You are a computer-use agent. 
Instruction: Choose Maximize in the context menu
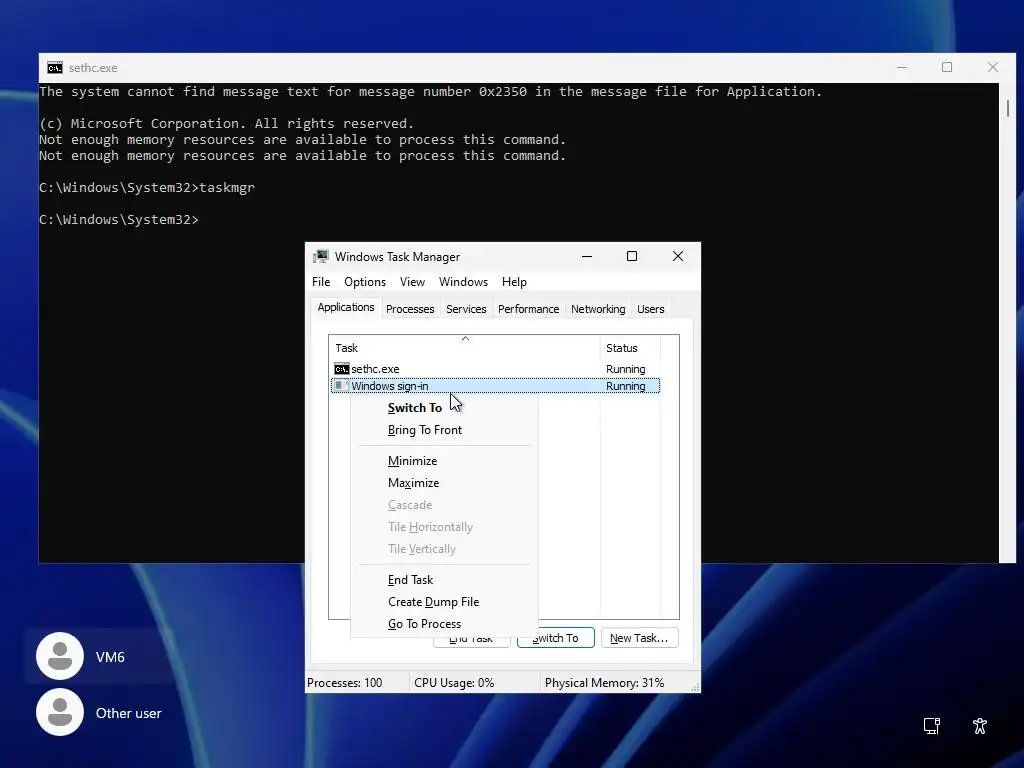(444, 483)
